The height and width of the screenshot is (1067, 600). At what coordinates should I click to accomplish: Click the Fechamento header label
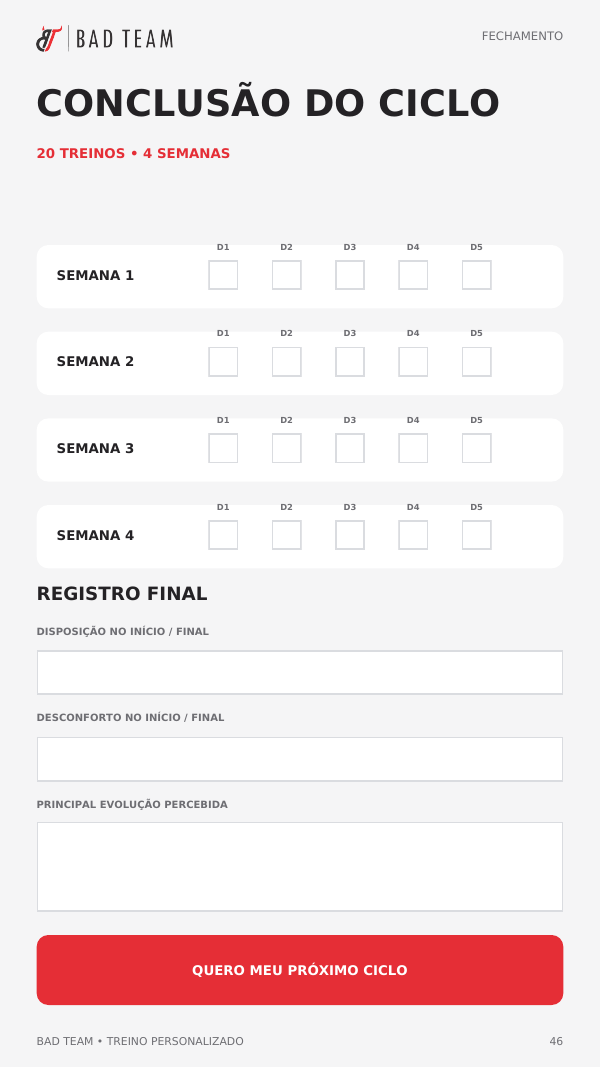tap(522, 36)
